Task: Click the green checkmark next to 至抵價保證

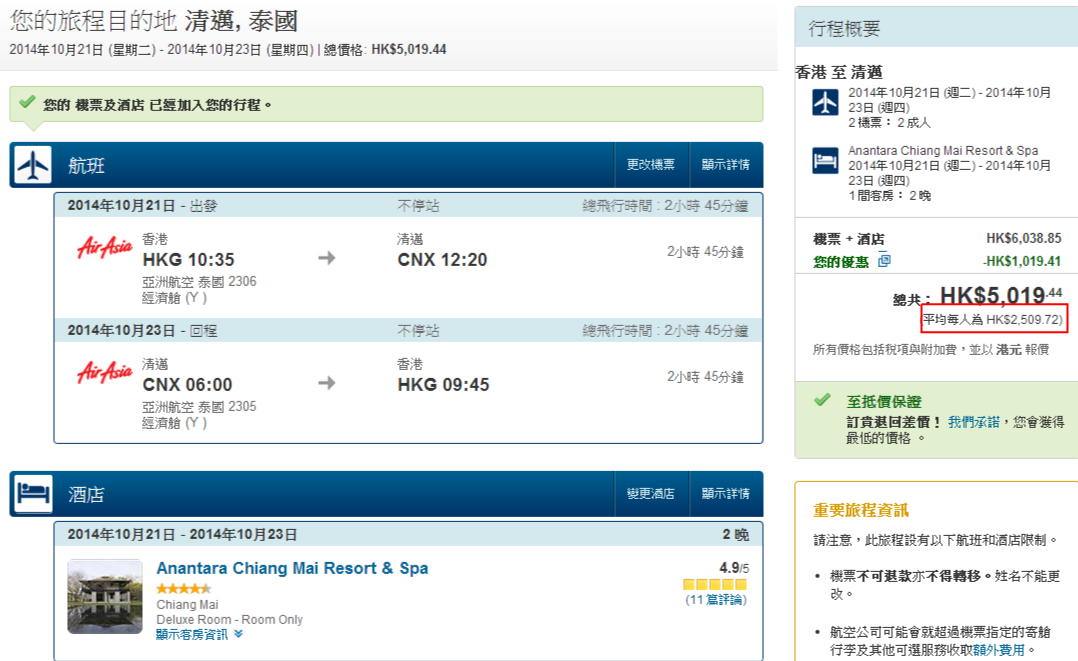Action: (x=822, y=400)
